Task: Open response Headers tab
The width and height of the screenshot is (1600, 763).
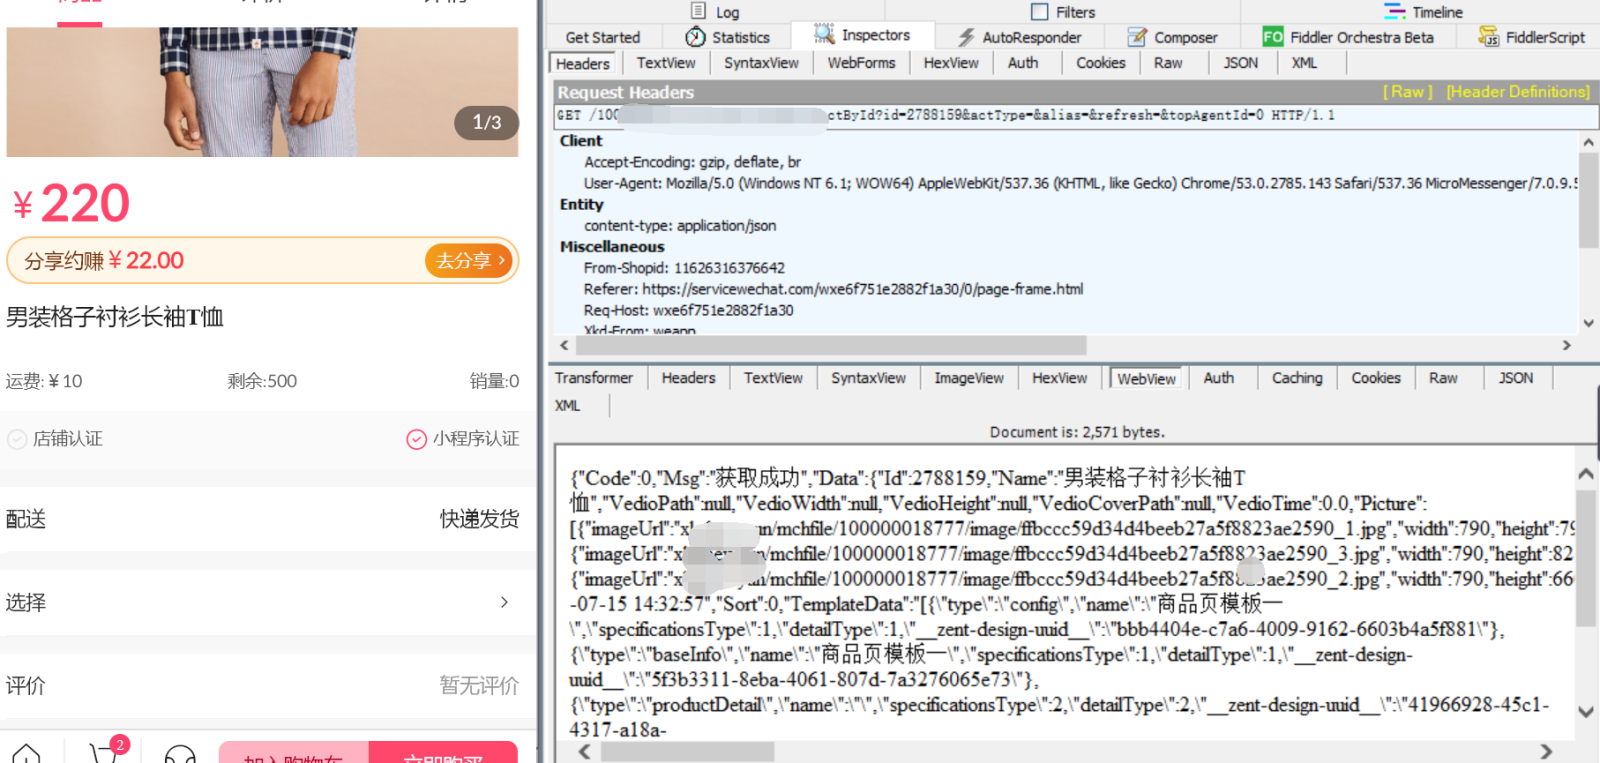Action: 688,378
